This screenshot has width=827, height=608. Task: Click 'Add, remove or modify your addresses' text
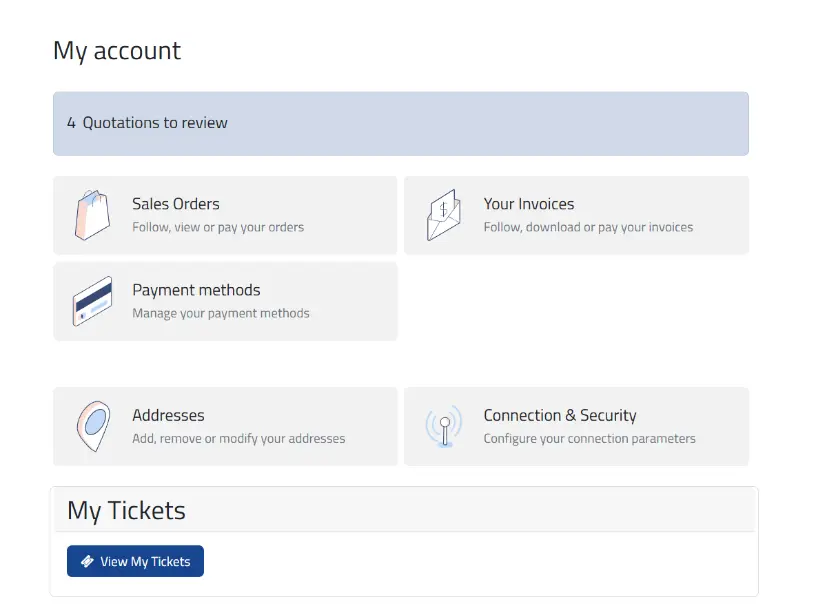tap(238, 438)
